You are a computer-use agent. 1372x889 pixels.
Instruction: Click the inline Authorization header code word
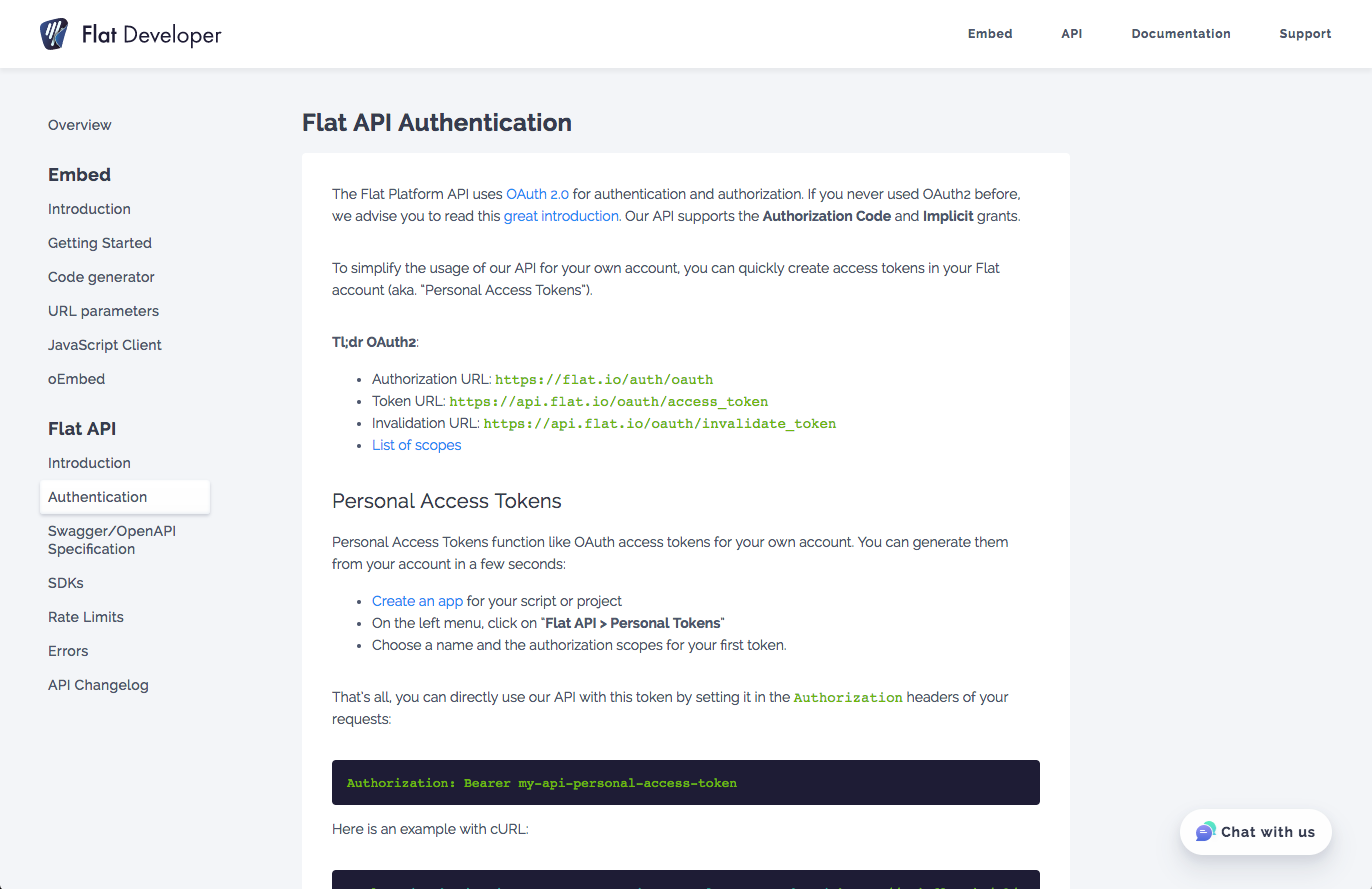(848, 697)
